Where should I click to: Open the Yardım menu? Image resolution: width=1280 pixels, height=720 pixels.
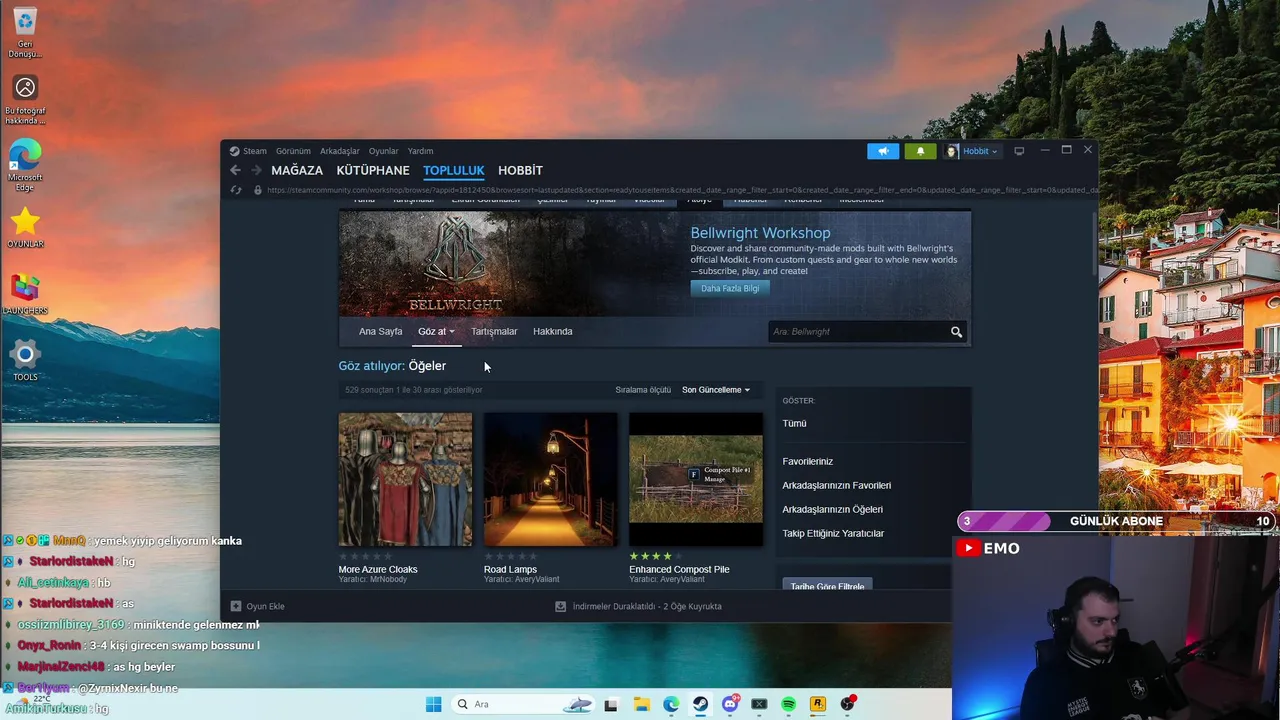click(420, 151)
